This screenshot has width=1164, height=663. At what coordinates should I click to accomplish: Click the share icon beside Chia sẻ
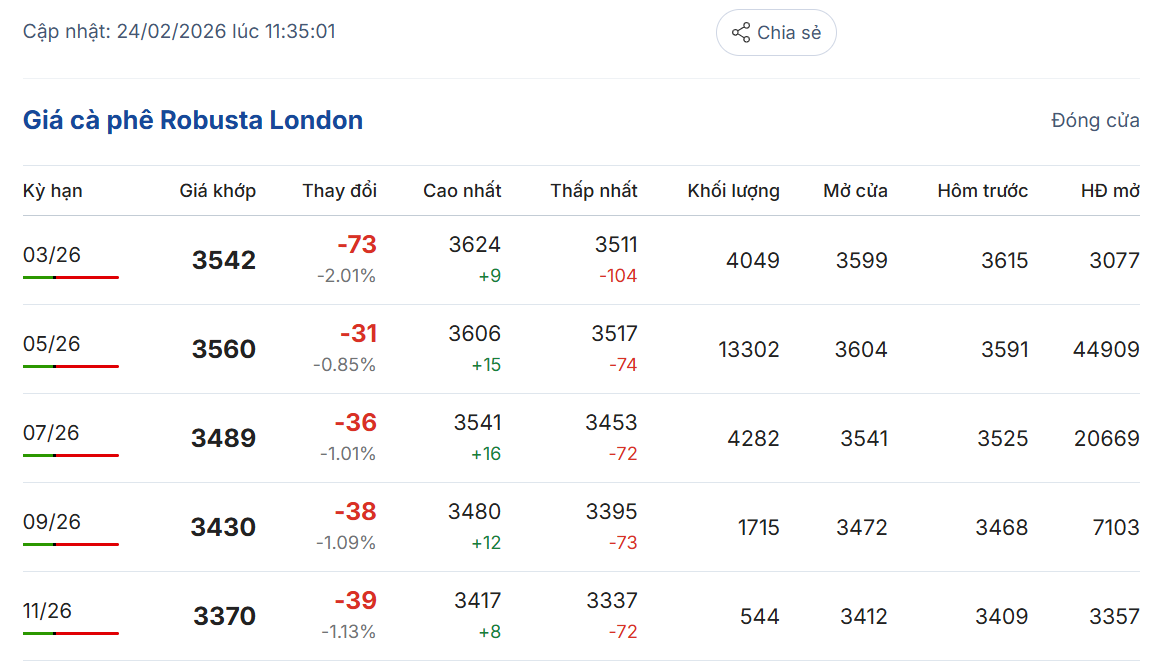point(741,33)
